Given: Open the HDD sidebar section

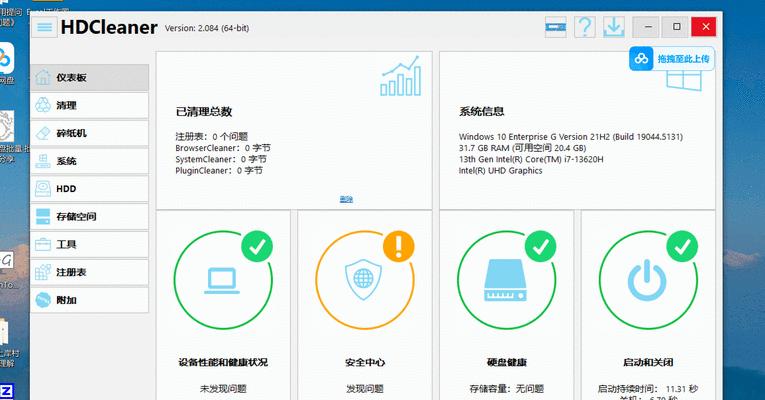Looking at the screenshot, I should (x=90, y=189).
